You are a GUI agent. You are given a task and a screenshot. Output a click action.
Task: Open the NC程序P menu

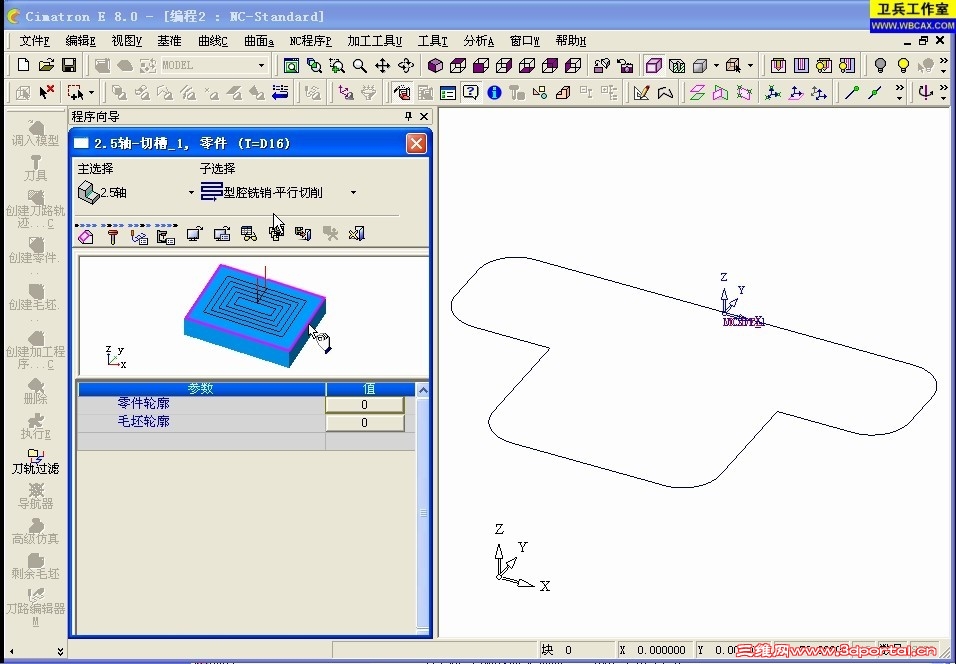[x=310, y=41]
